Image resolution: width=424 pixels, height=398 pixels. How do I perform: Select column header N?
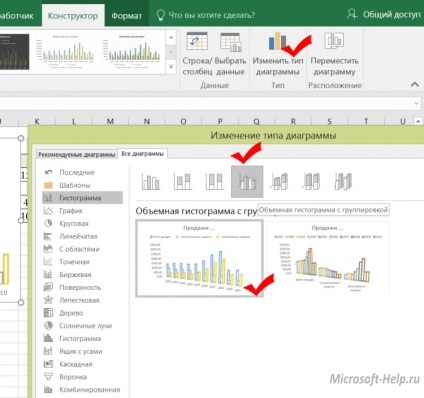pos(147,121)
